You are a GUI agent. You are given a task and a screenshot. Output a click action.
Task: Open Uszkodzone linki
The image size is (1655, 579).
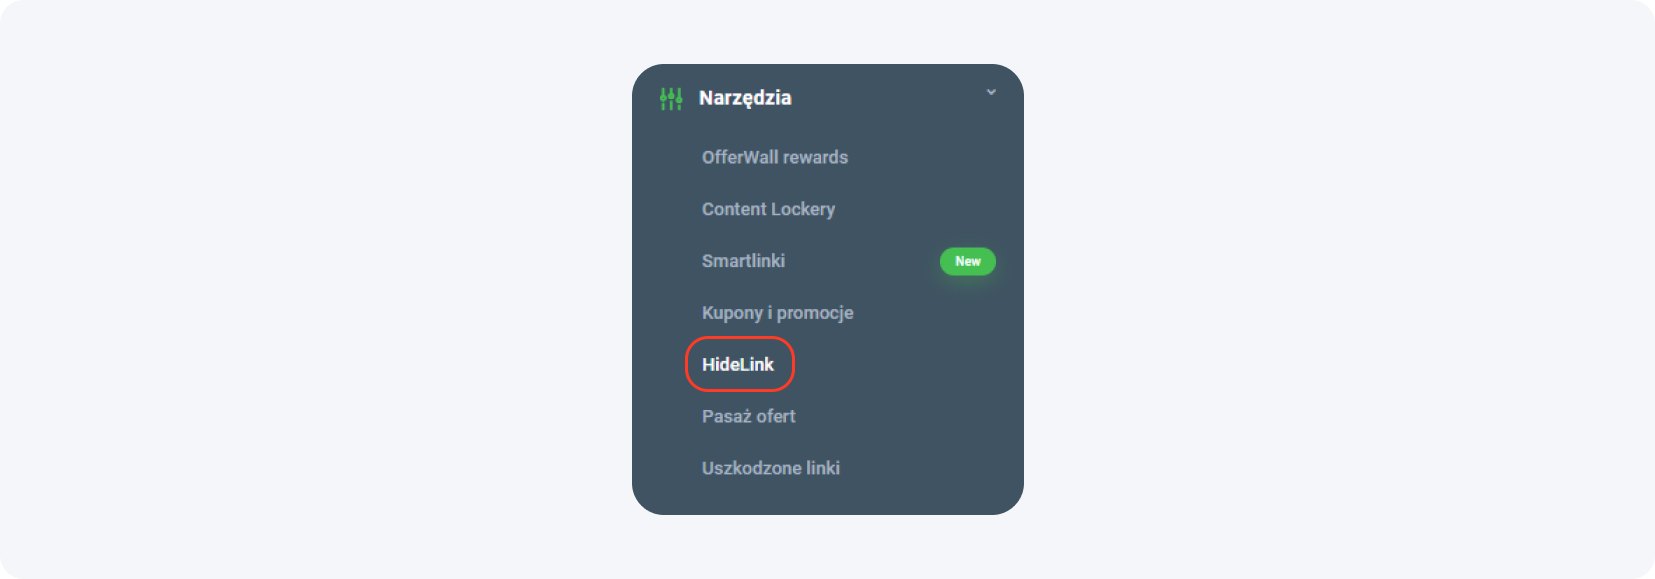point(770,468)
